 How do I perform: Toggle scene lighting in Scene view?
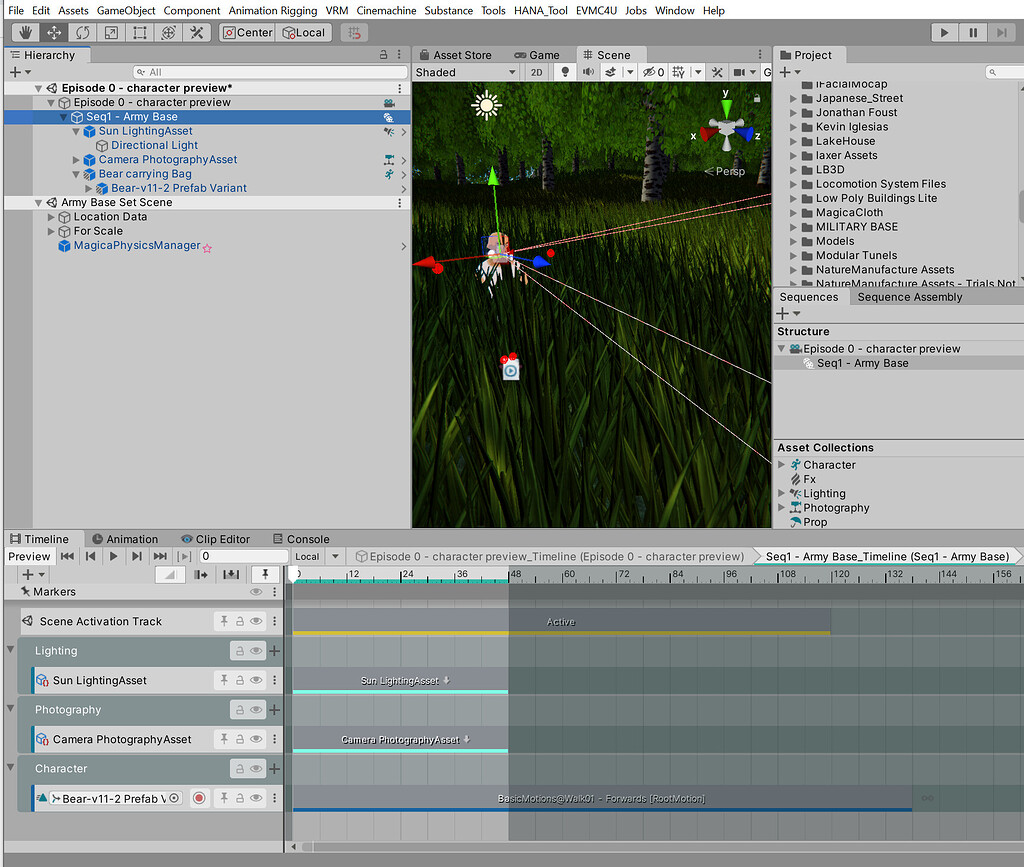click(565, 71)
